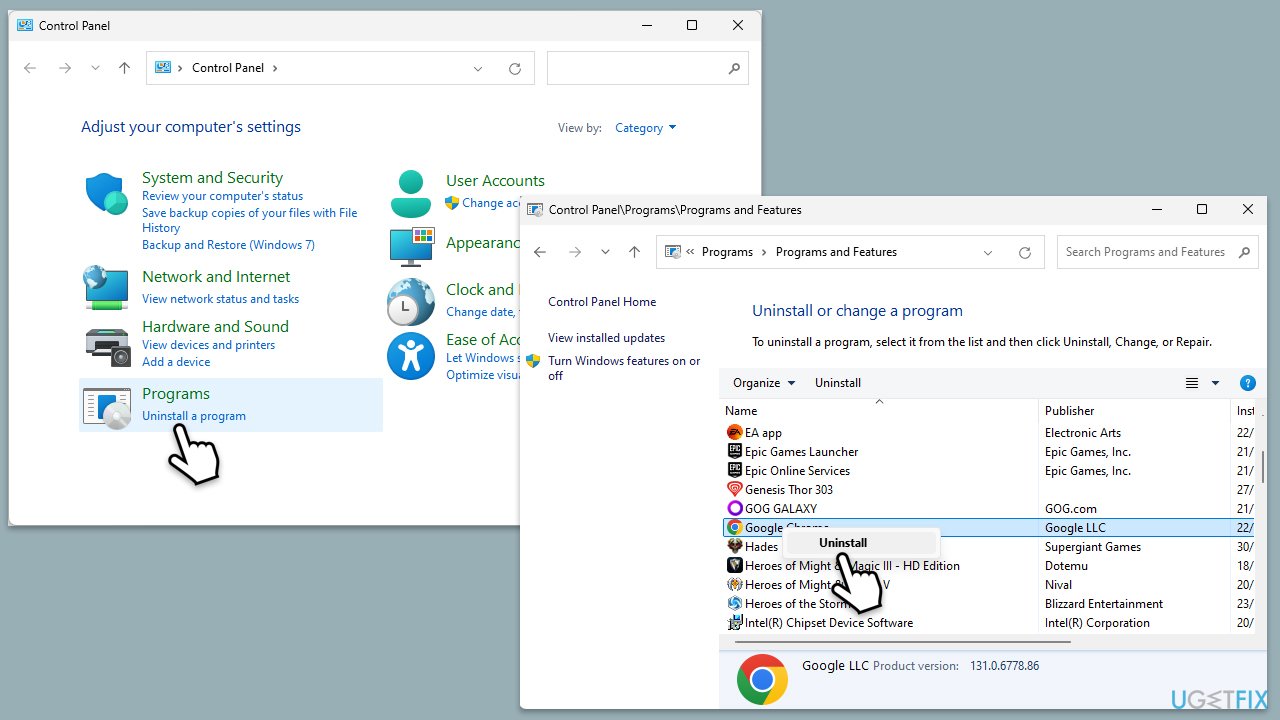This screenshot has width=1280, height=720.
Task: Open view options dropdown arrow
Action: click(x=1215, y=383)
